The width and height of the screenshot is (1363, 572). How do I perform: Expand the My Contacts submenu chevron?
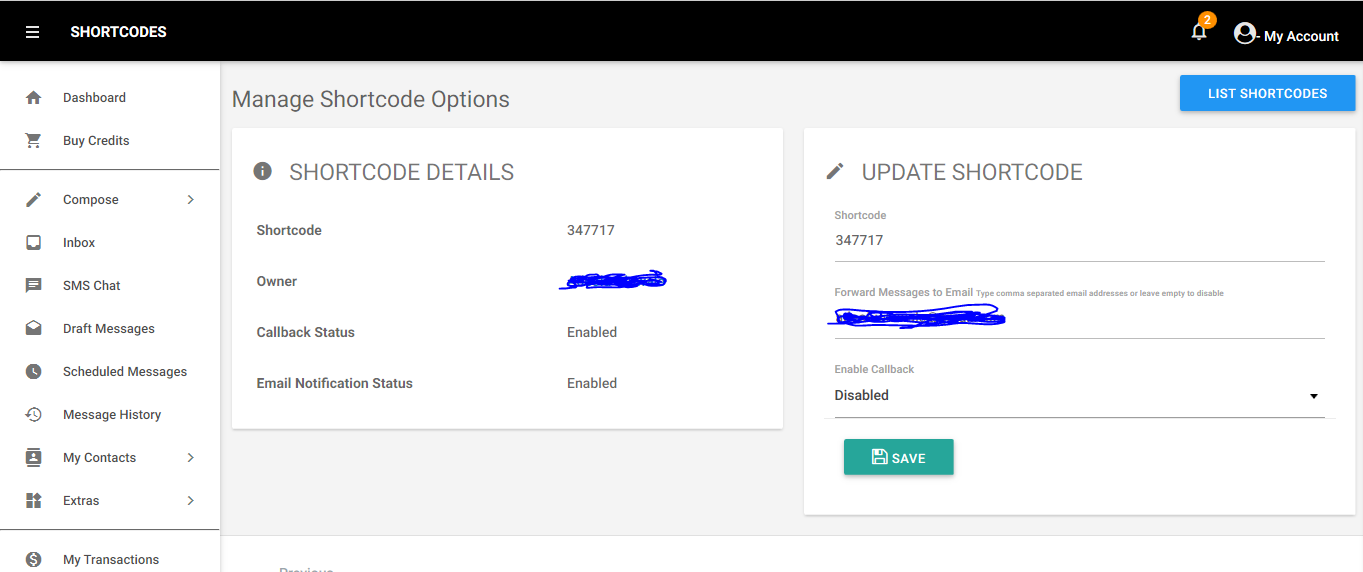click(x=190, y=458)
